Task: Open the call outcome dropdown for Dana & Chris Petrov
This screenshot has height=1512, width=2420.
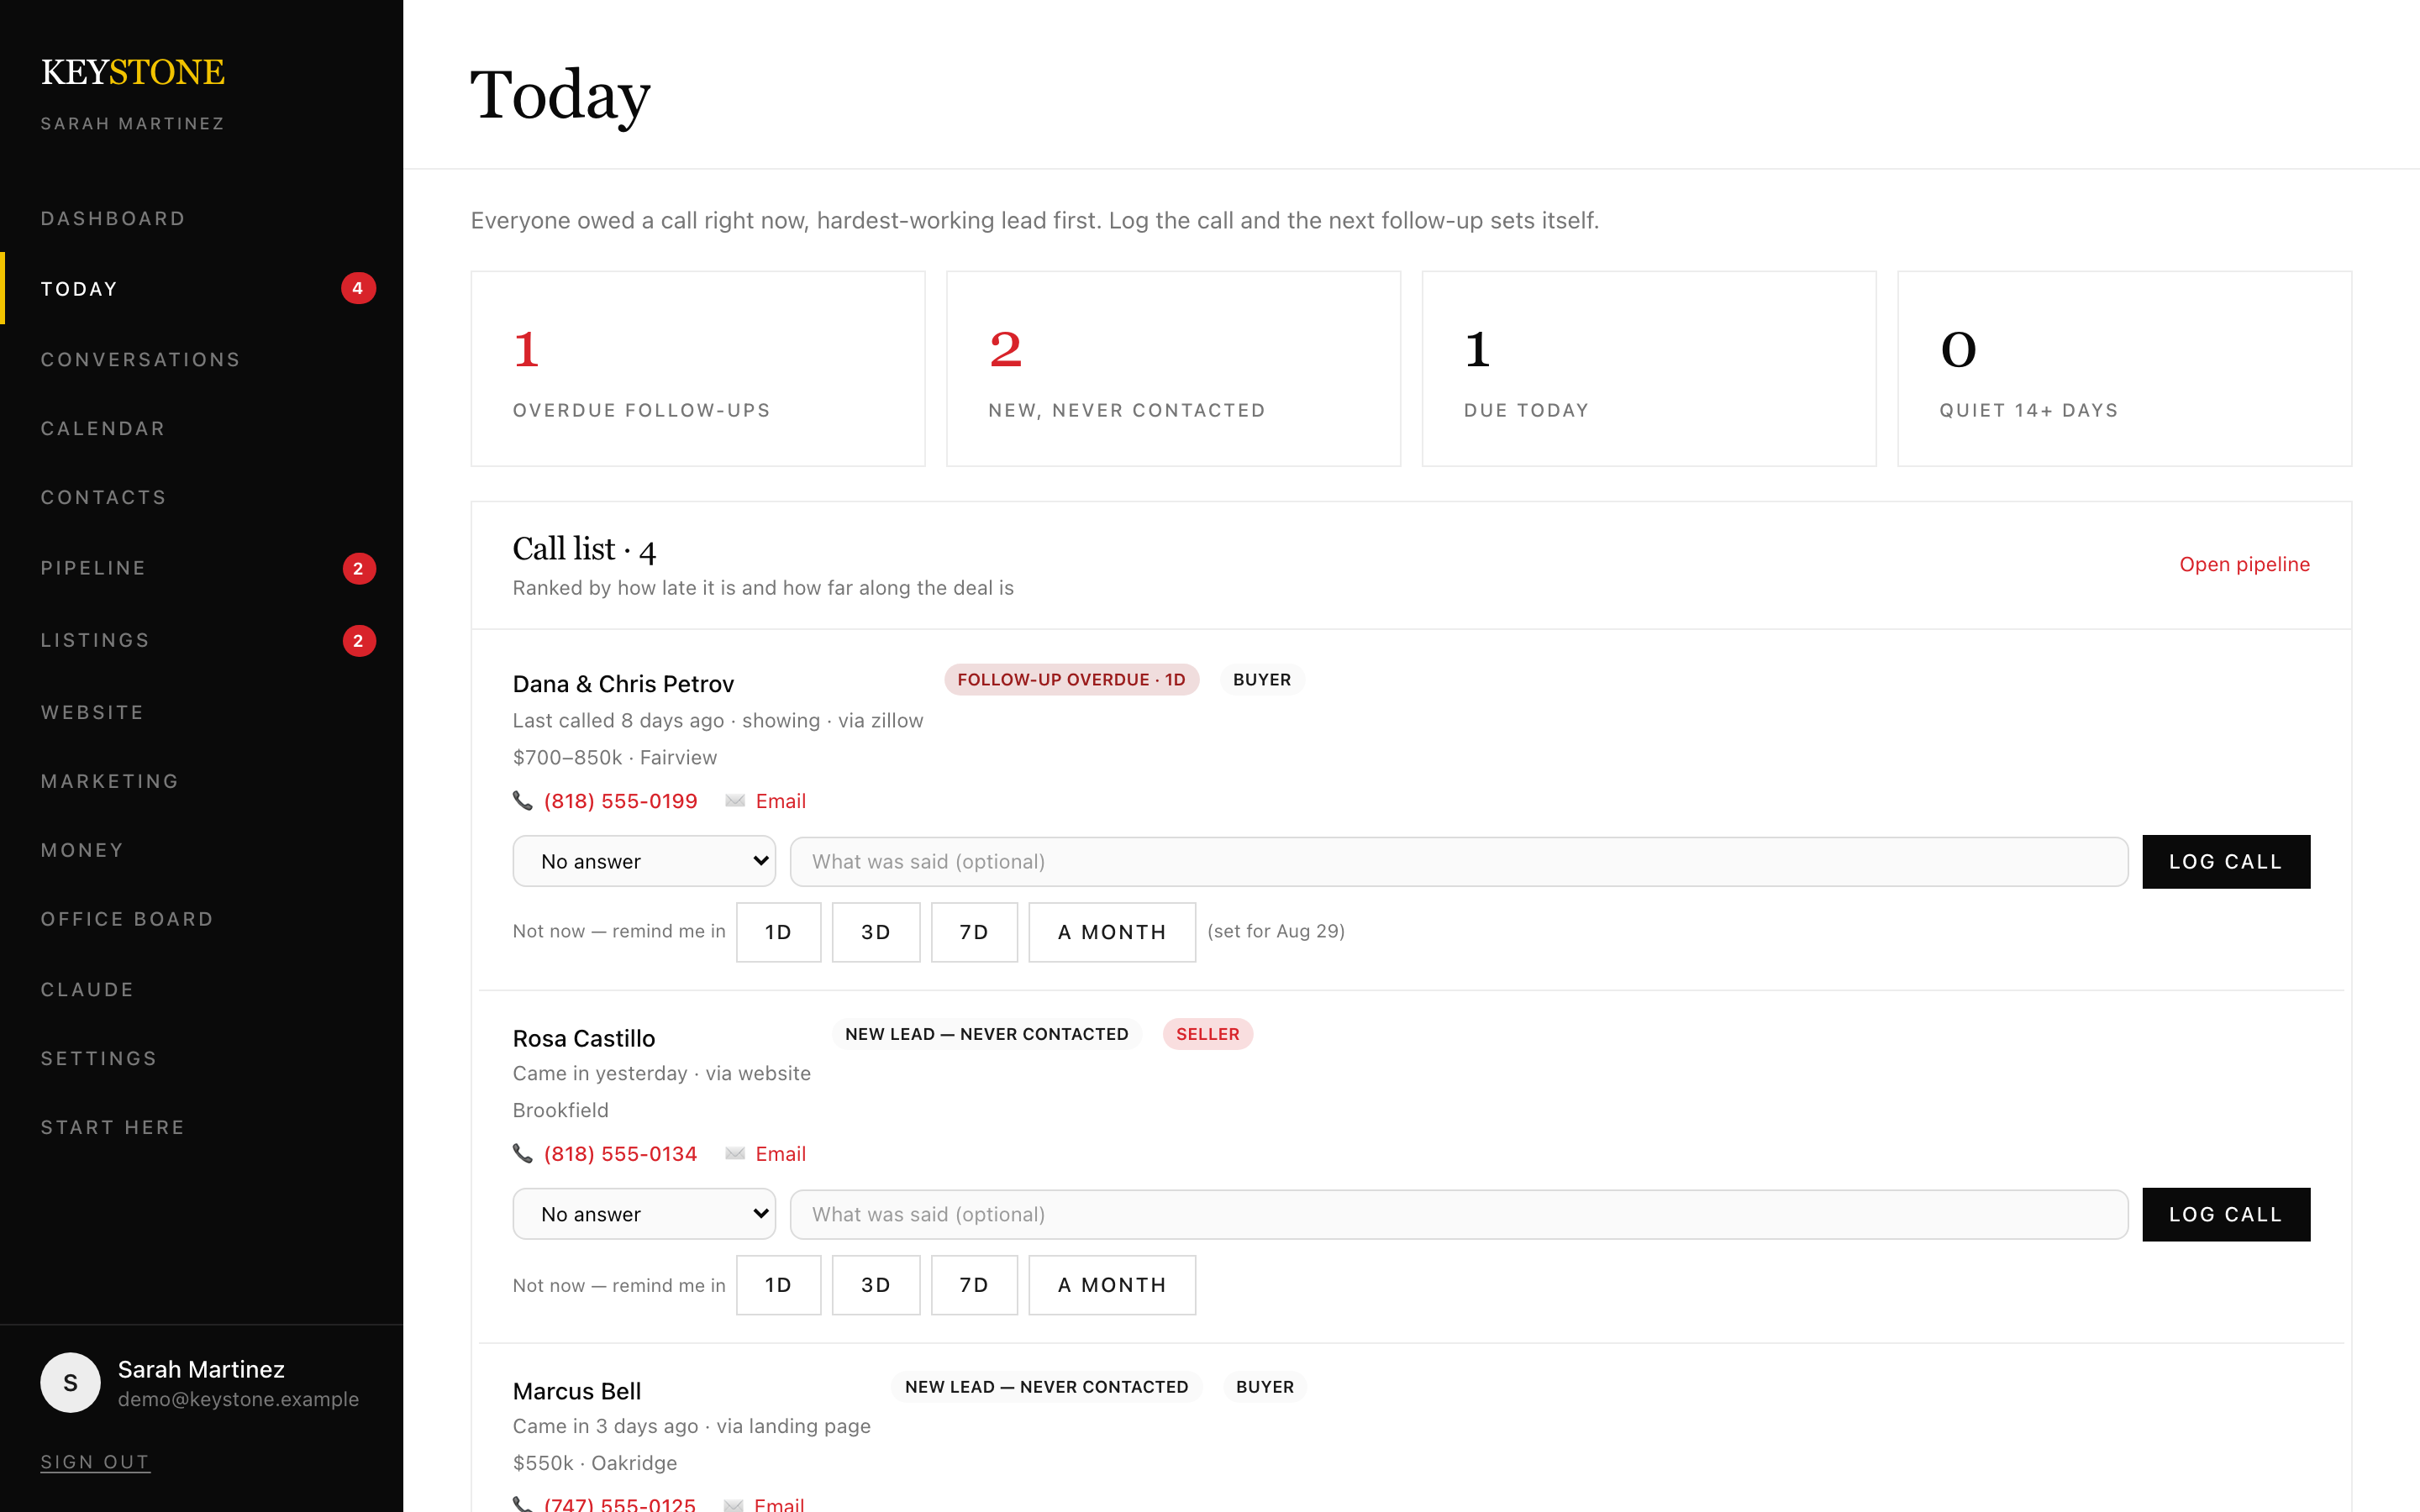Action: [x=644, y=862]
